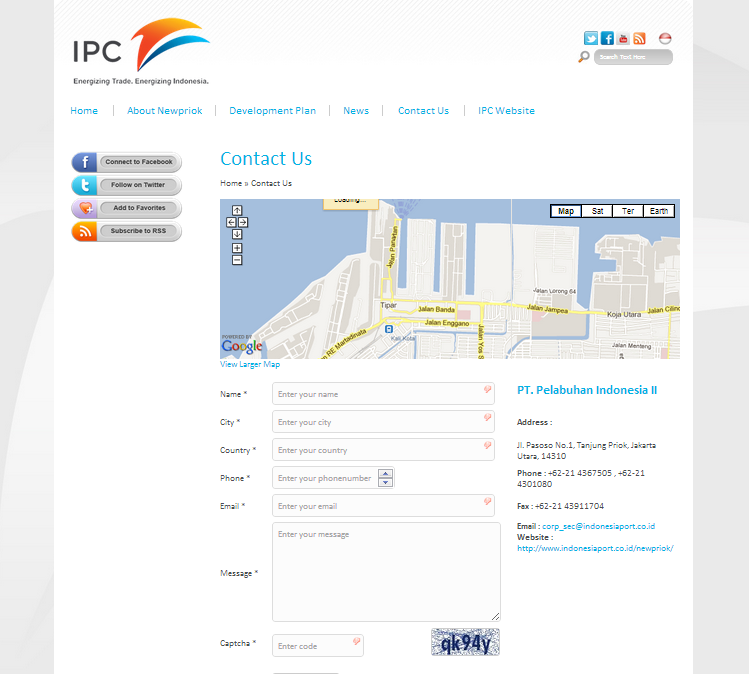Screen dimensions: 749x674
Task: Focus the Name input field
Action: coord(383,394)
